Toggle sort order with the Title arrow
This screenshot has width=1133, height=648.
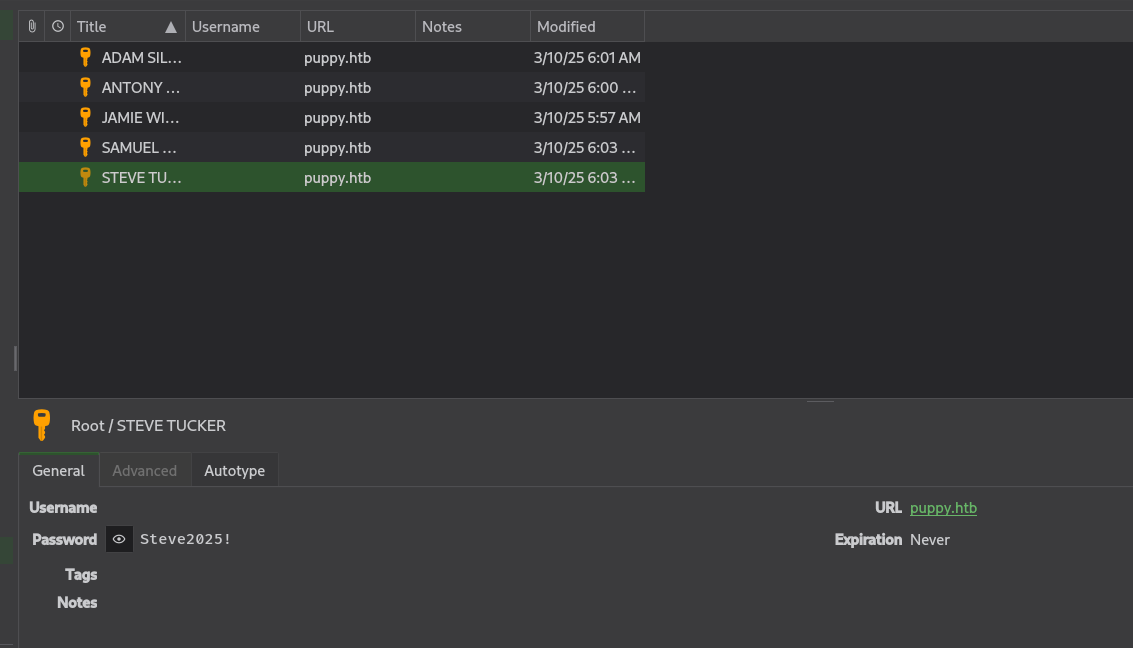(171, 27)
